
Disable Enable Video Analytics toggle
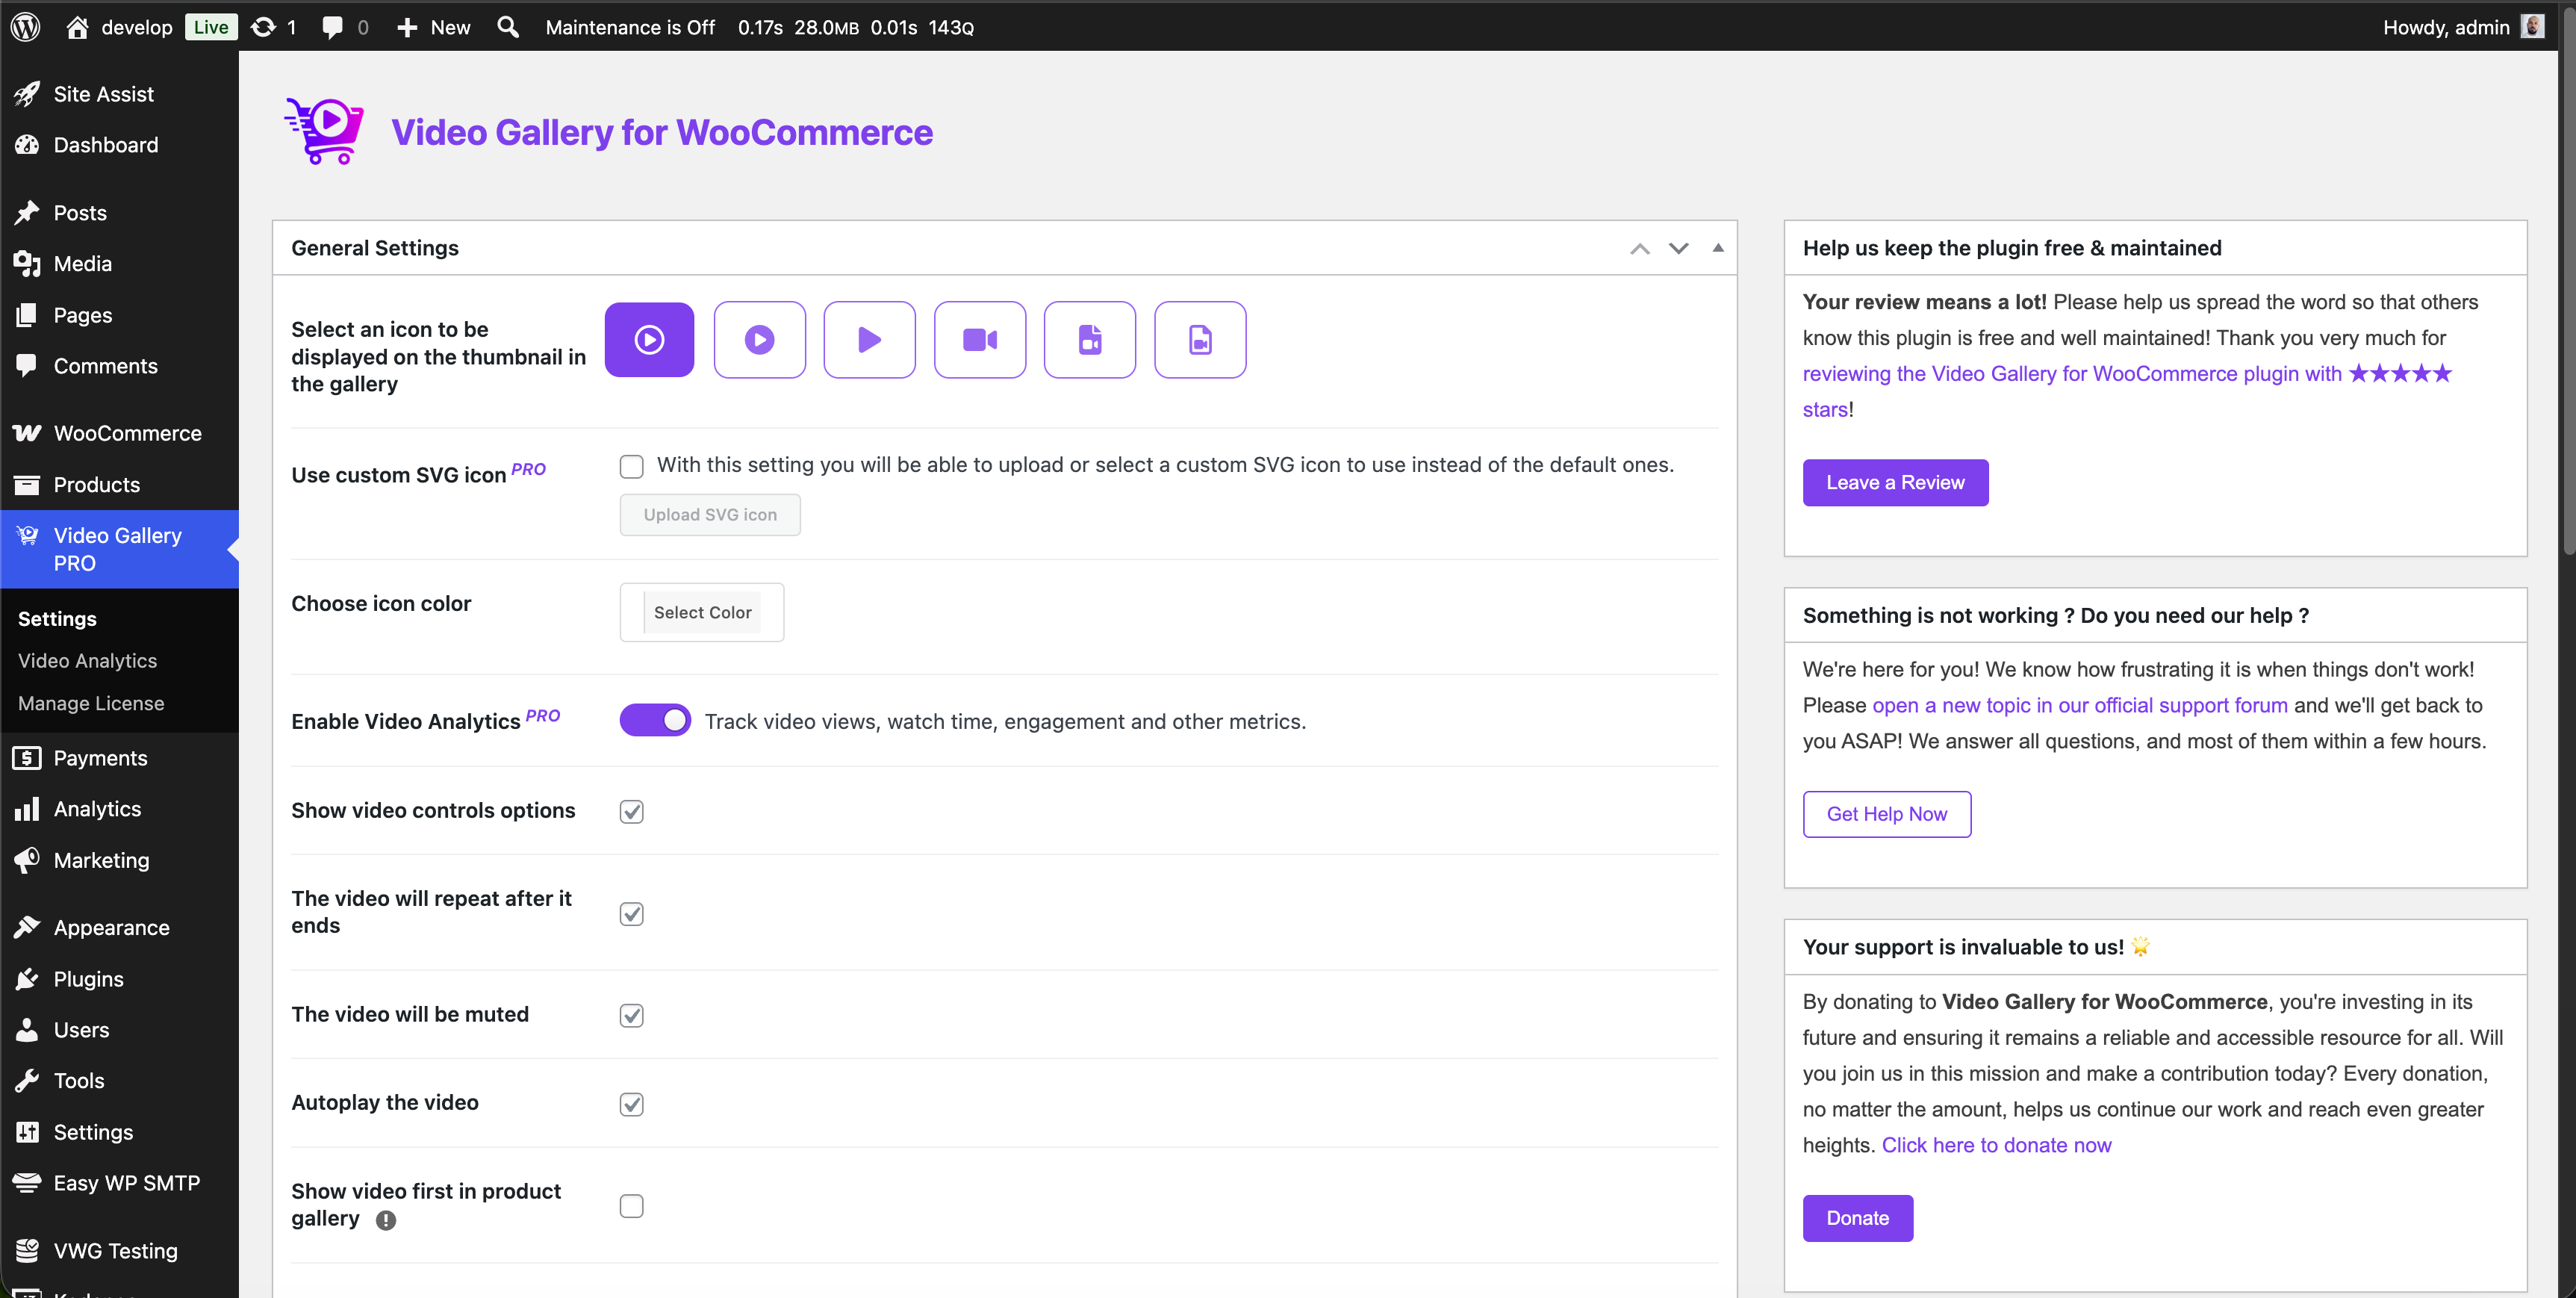click(x=655, y=719)
